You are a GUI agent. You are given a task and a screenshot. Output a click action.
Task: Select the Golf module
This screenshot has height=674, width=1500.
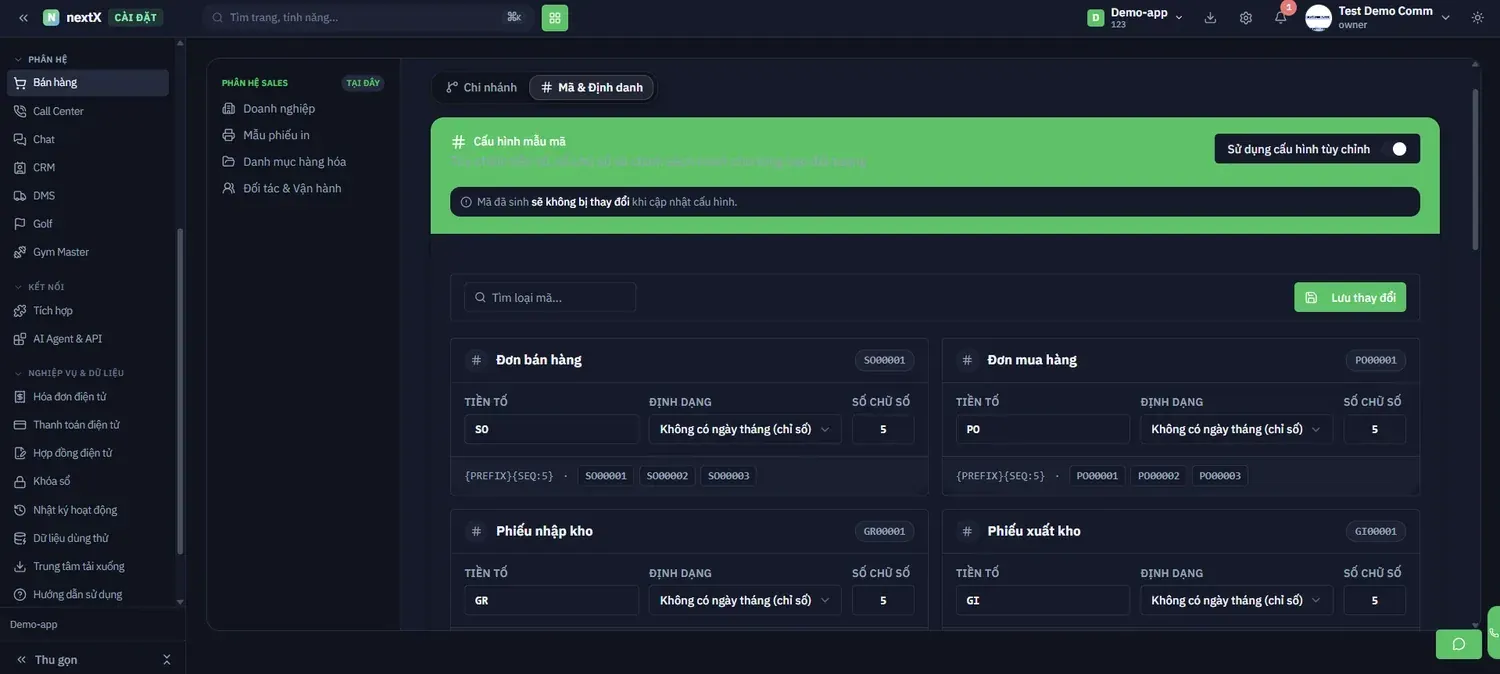point(87,224)
